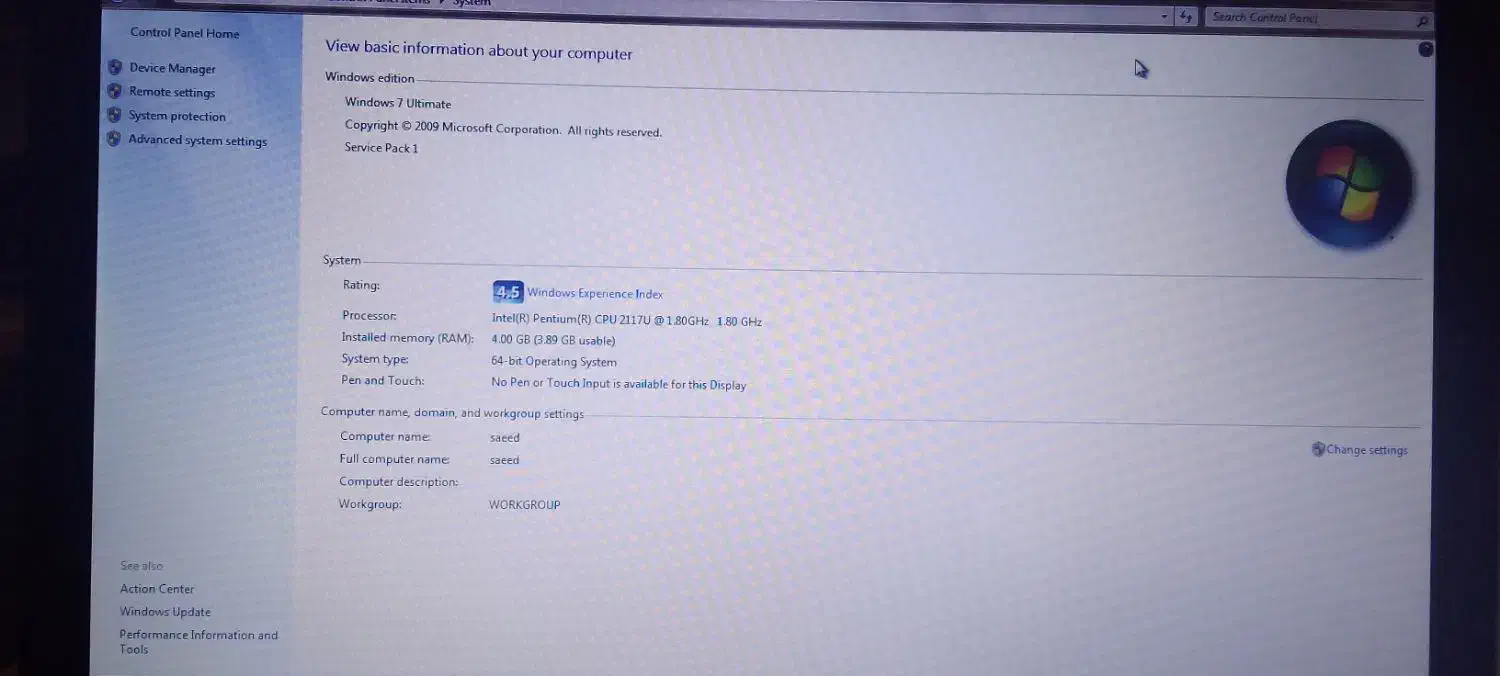The image size is (1500, 676).
Task: Click the View basic information heading
Action: pos(479,50)
